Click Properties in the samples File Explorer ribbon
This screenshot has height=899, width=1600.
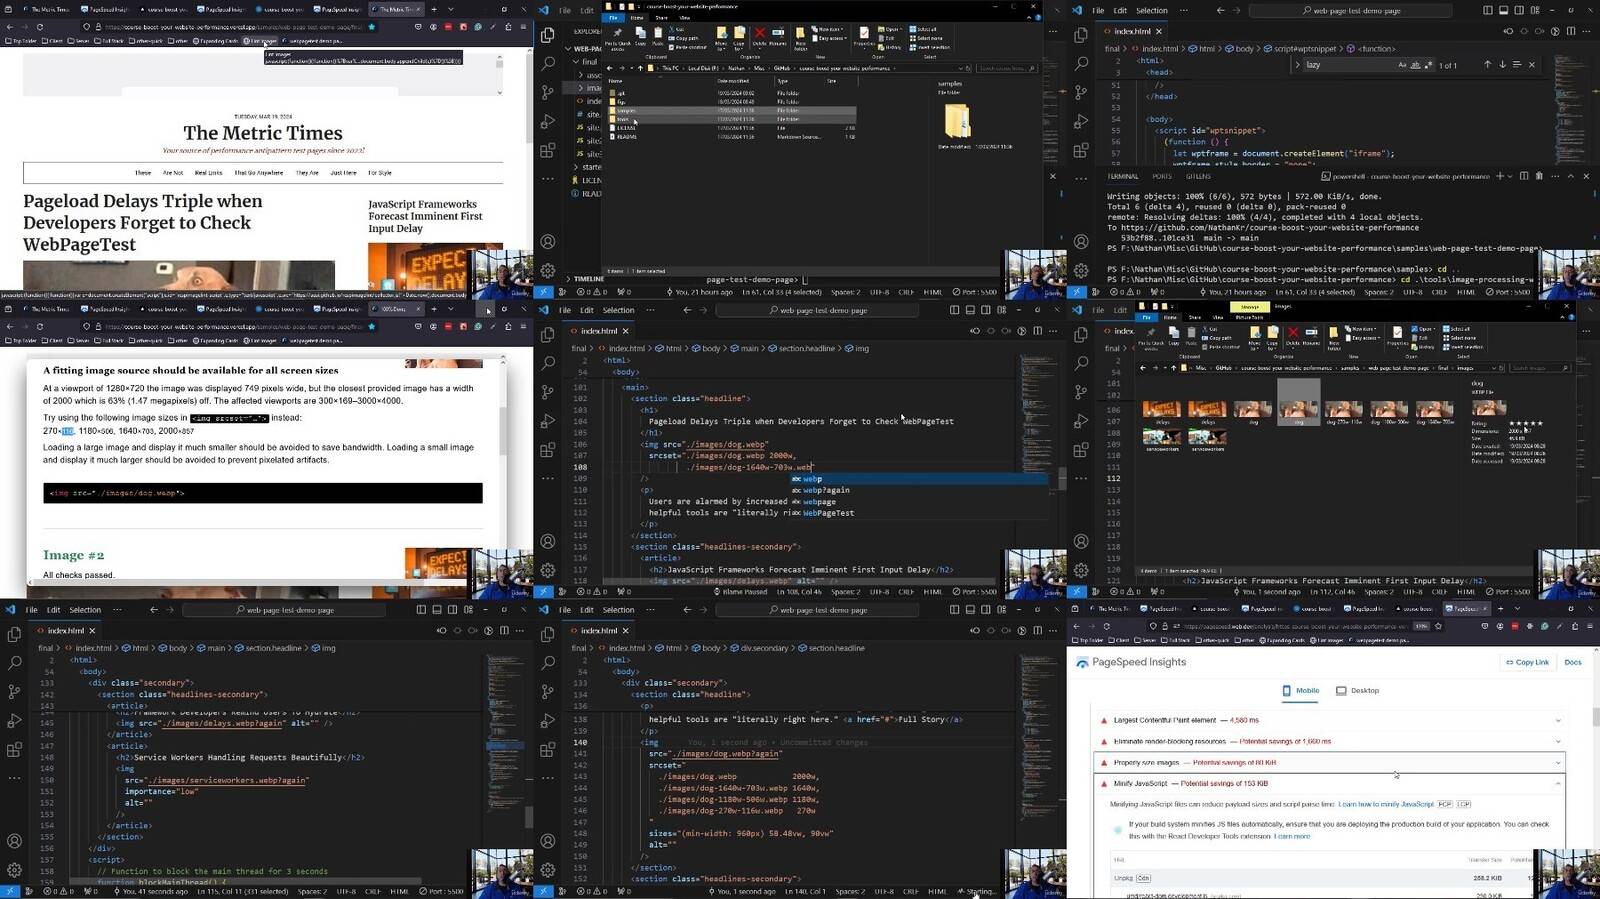[864, 37]
